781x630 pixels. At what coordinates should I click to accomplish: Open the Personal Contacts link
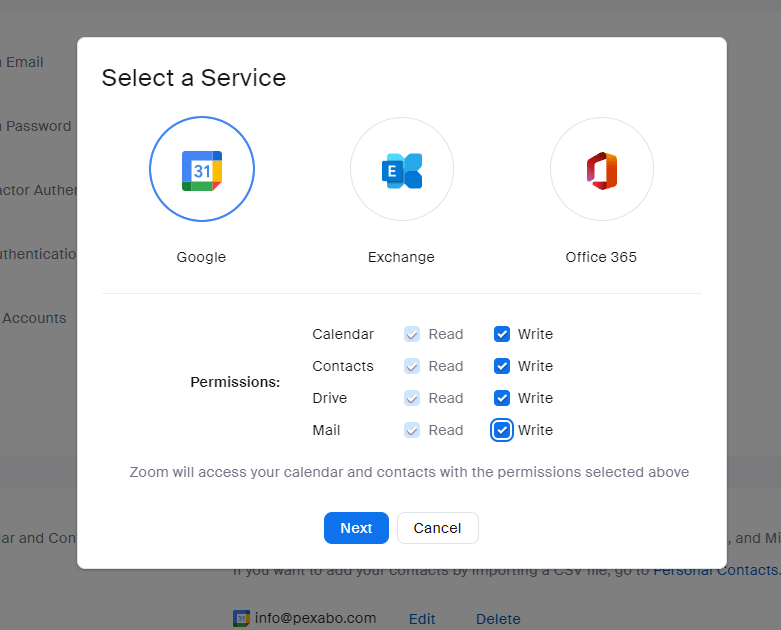717,570
